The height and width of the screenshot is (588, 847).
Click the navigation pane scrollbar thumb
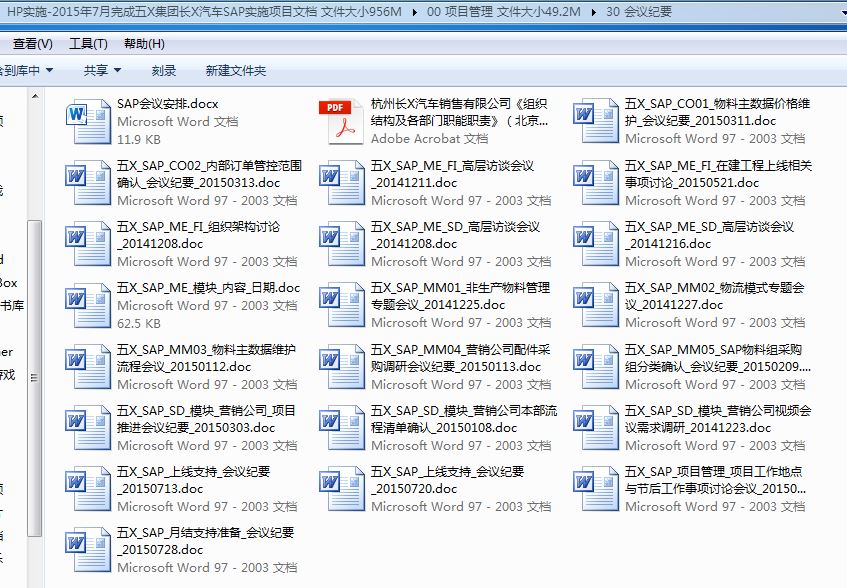[34, 378]
